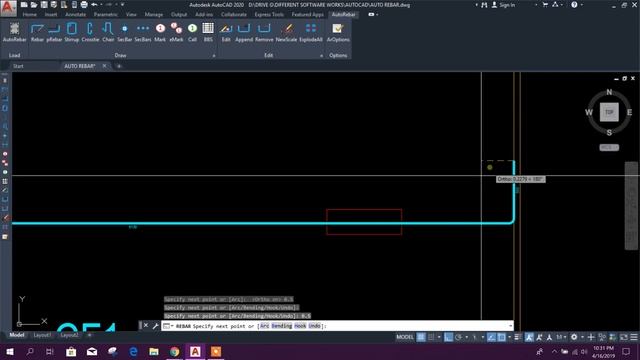Select the SecBars tool

pos(143,32)
